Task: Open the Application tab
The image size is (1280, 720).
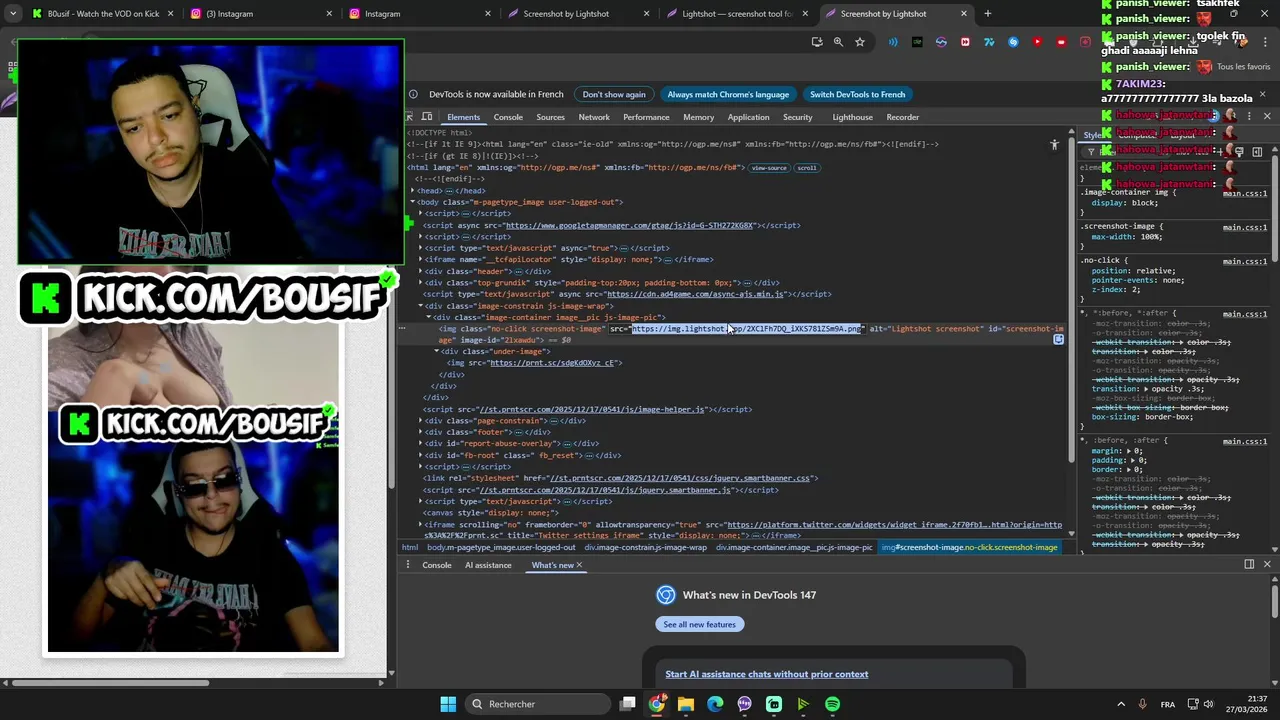Action: pos(748,117)
